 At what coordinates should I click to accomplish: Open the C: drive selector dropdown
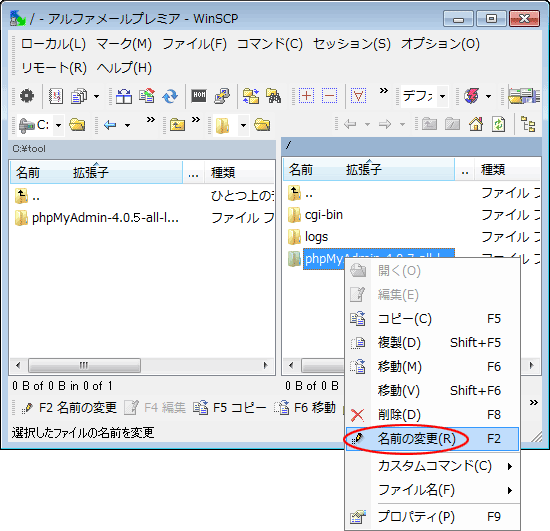[x=59, y=125]
